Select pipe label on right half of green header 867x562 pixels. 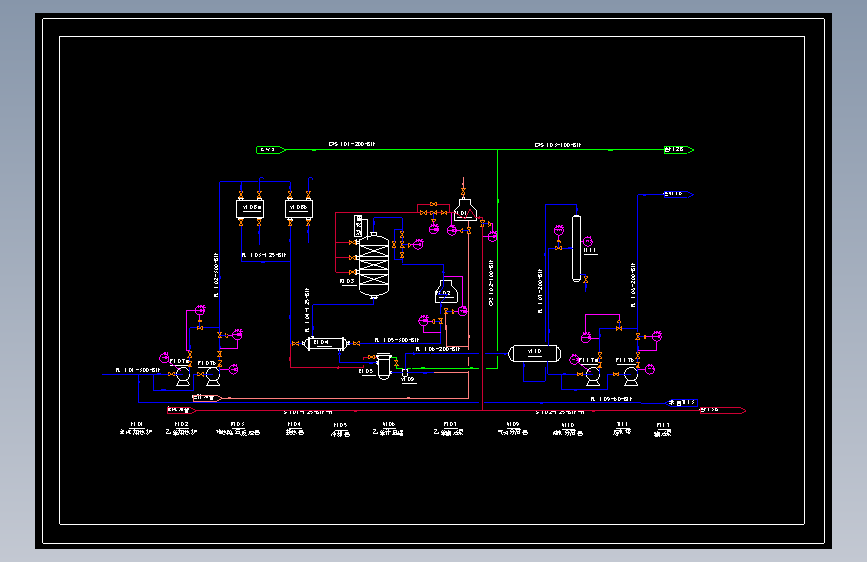click(x=558, y=145)
